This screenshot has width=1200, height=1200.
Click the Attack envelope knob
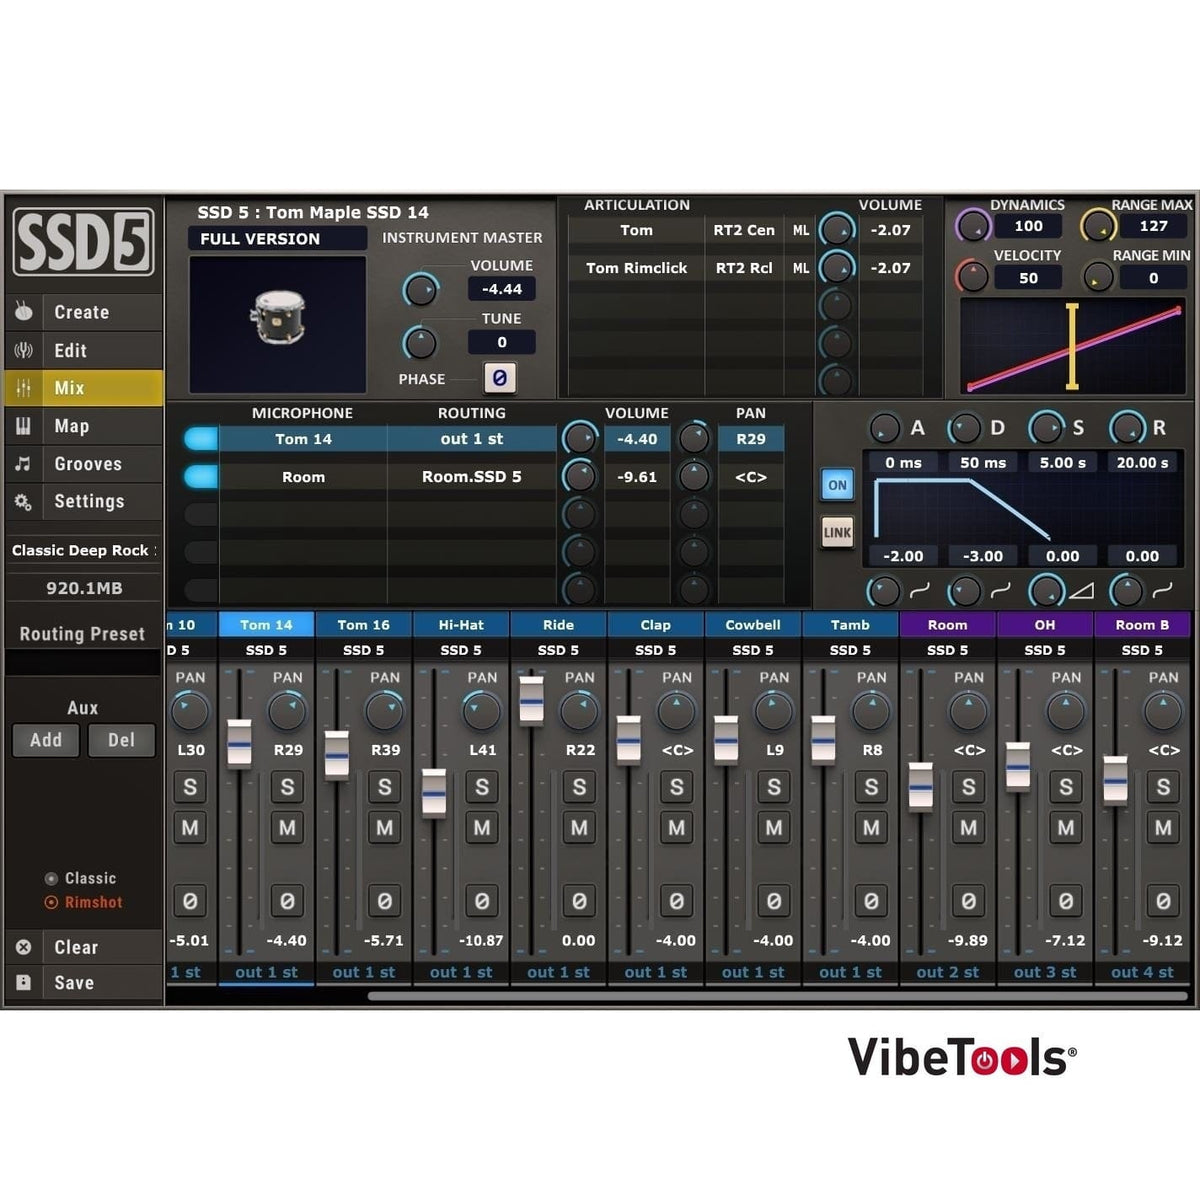pos(884,429)
